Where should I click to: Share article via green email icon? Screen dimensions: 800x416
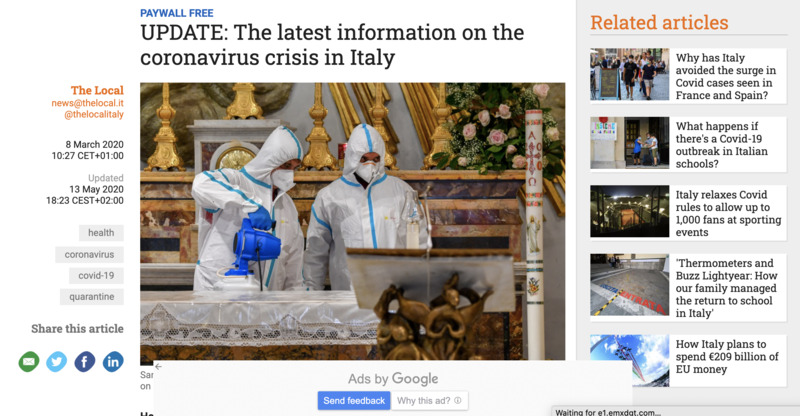tap(29, 362)
